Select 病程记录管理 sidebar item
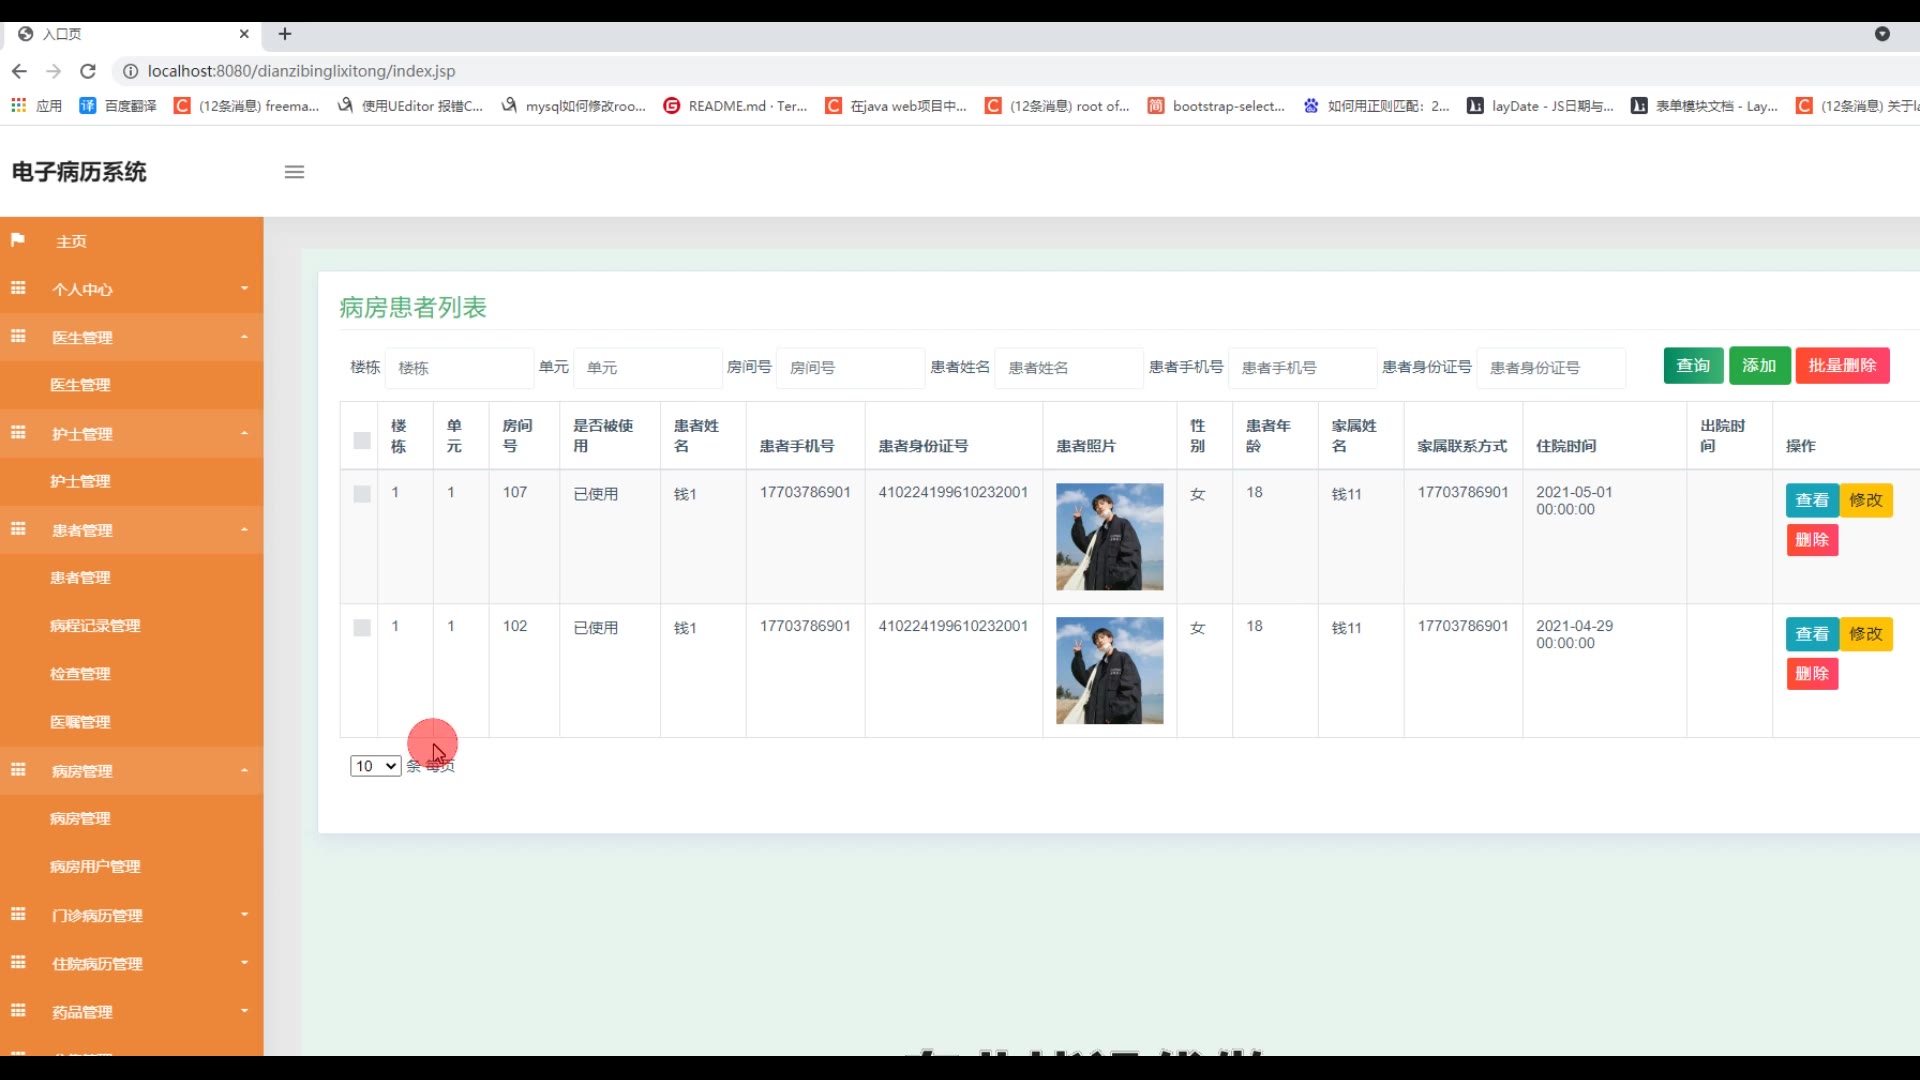1920x1080 pixels. [95, 625]
